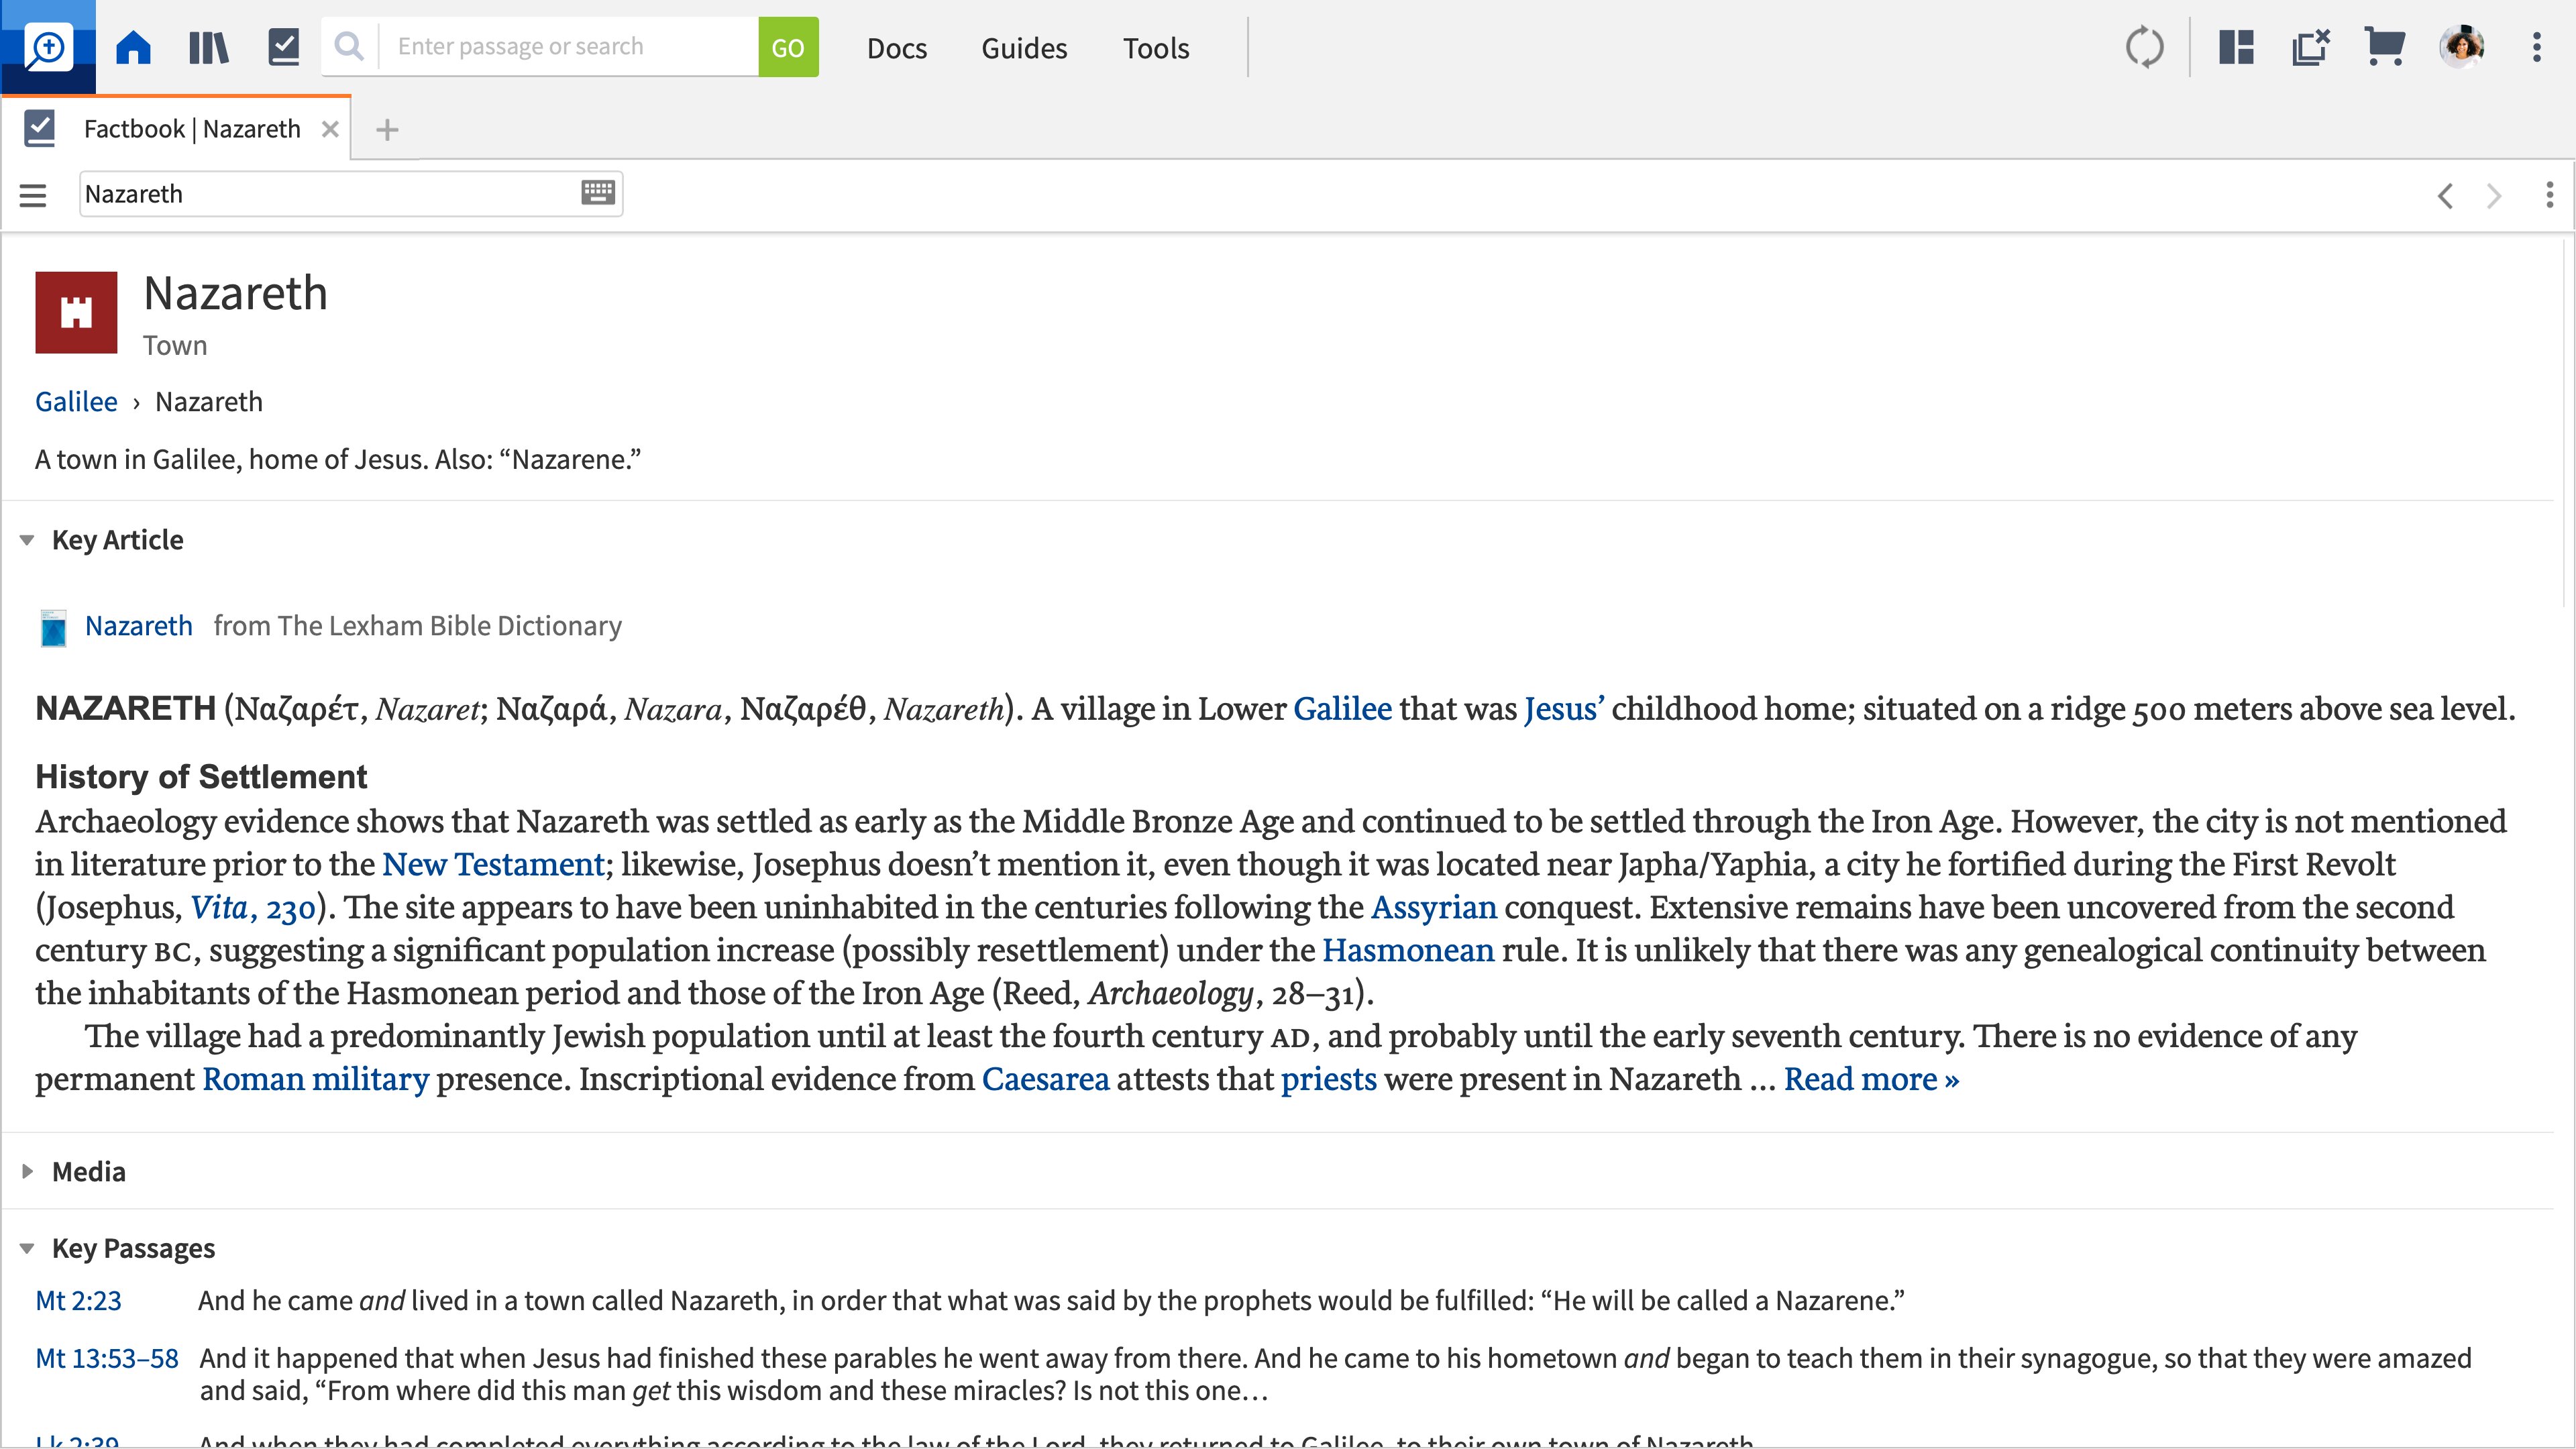Open the Guides menu

click(1024, 48)
